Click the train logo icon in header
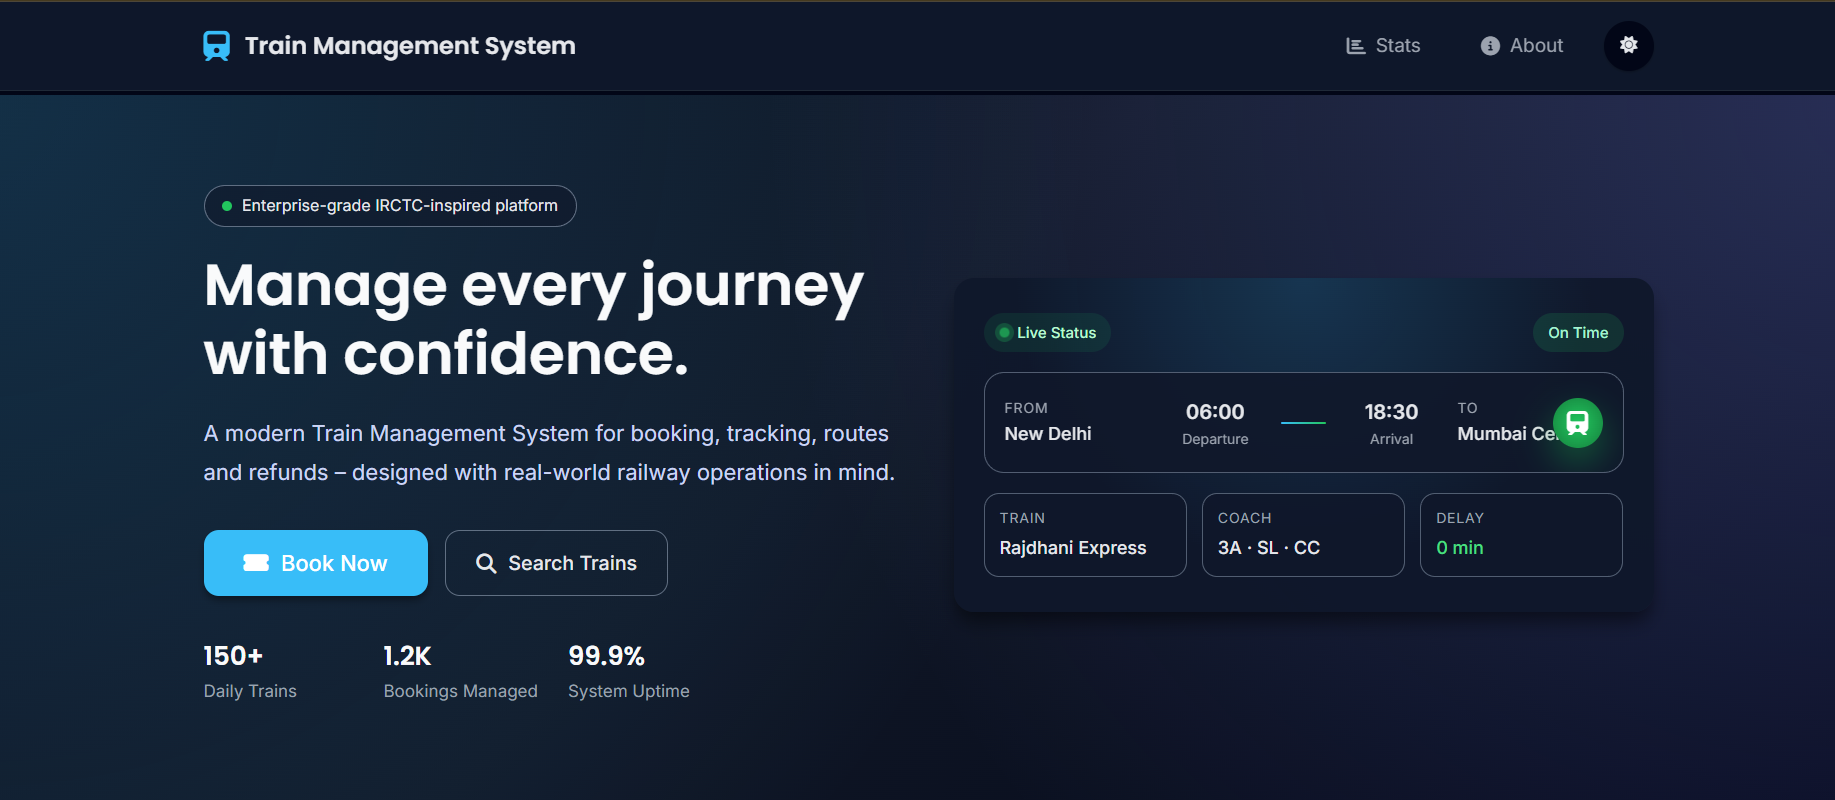Screen dimensions: 1835x800 [216, 46]
